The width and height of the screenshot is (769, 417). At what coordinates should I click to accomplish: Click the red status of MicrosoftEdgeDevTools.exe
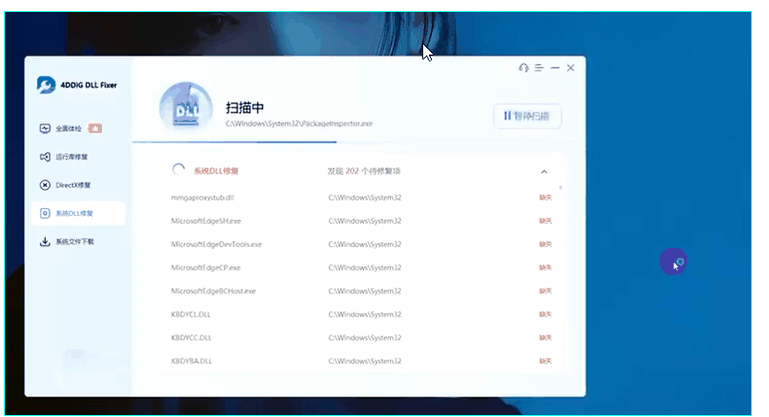(x=545, y=244)
